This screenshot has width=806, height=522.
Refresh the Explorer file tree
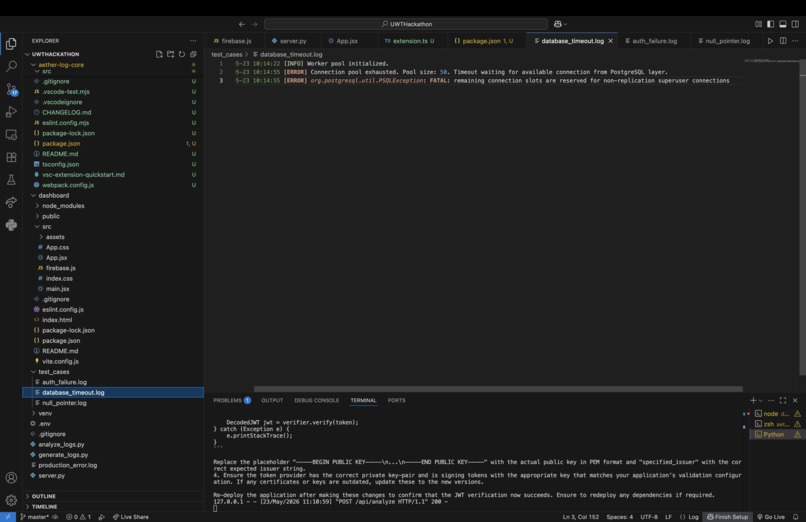(x=181, y=54)
